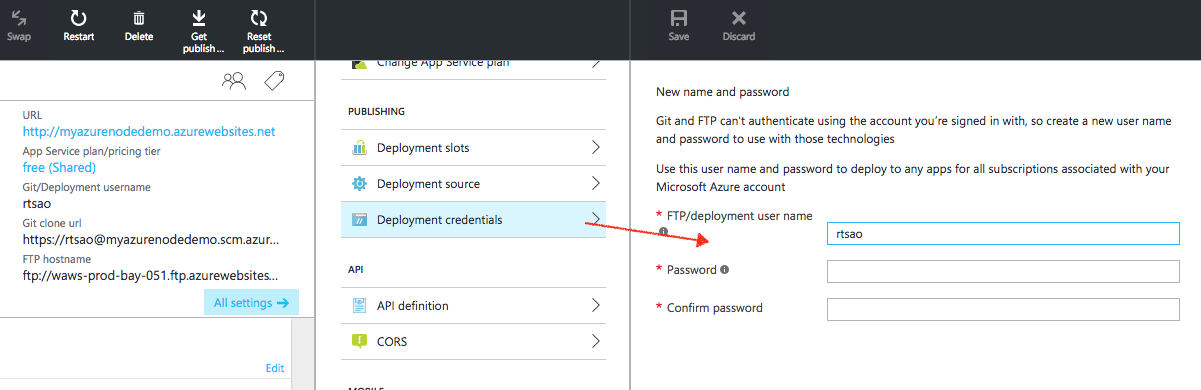Save the deployment credentials
This screenshot has width=1201, height=390.
coord(679,18)
